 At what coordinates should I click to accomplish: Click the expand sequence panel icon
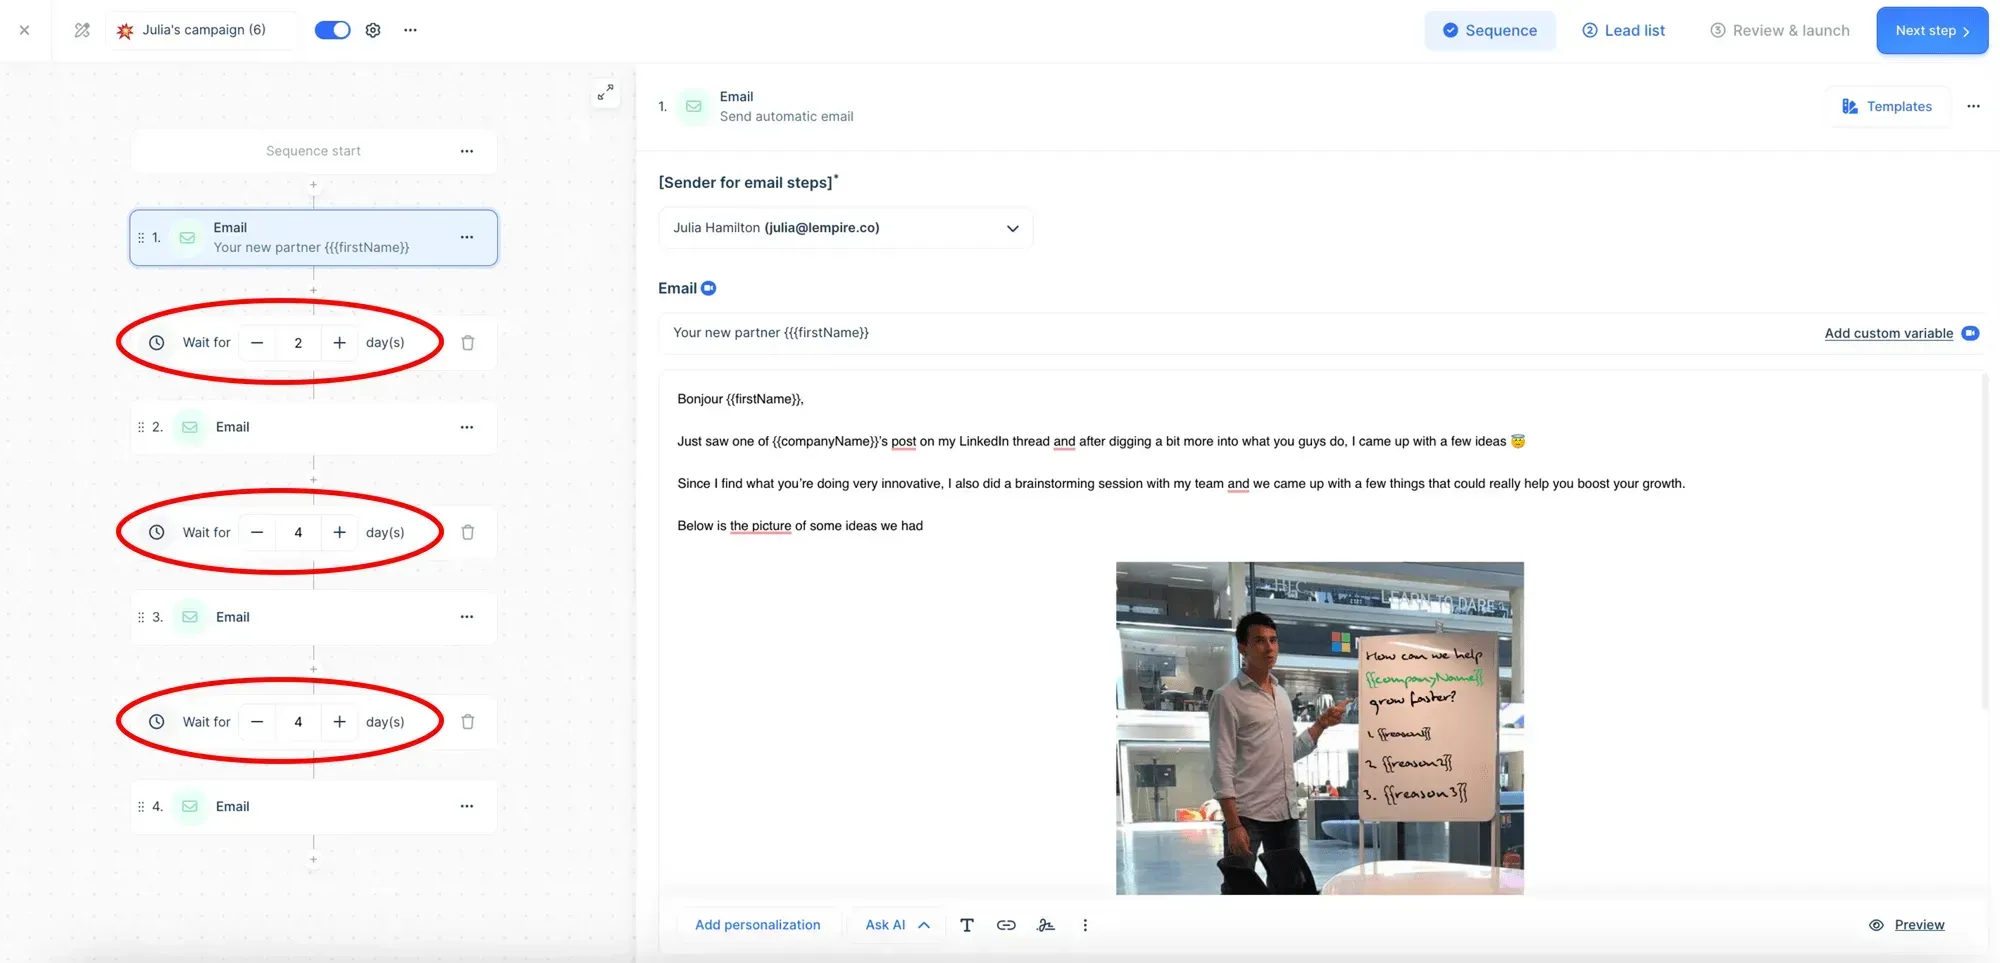pos(605,93)
